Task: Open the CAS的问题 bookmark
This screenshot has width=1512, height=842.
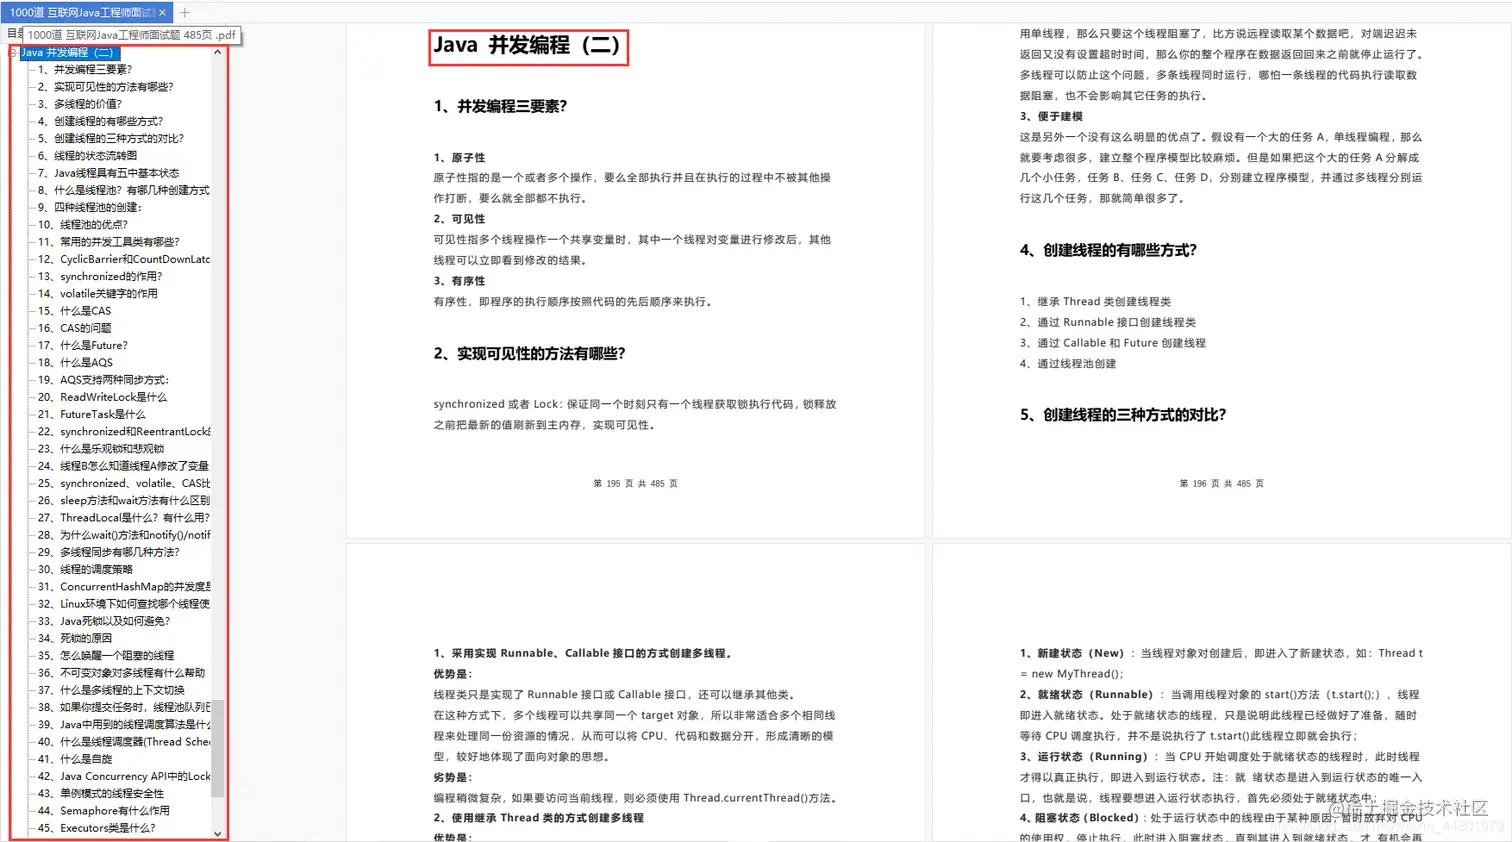Action: [x=78, y=328]
